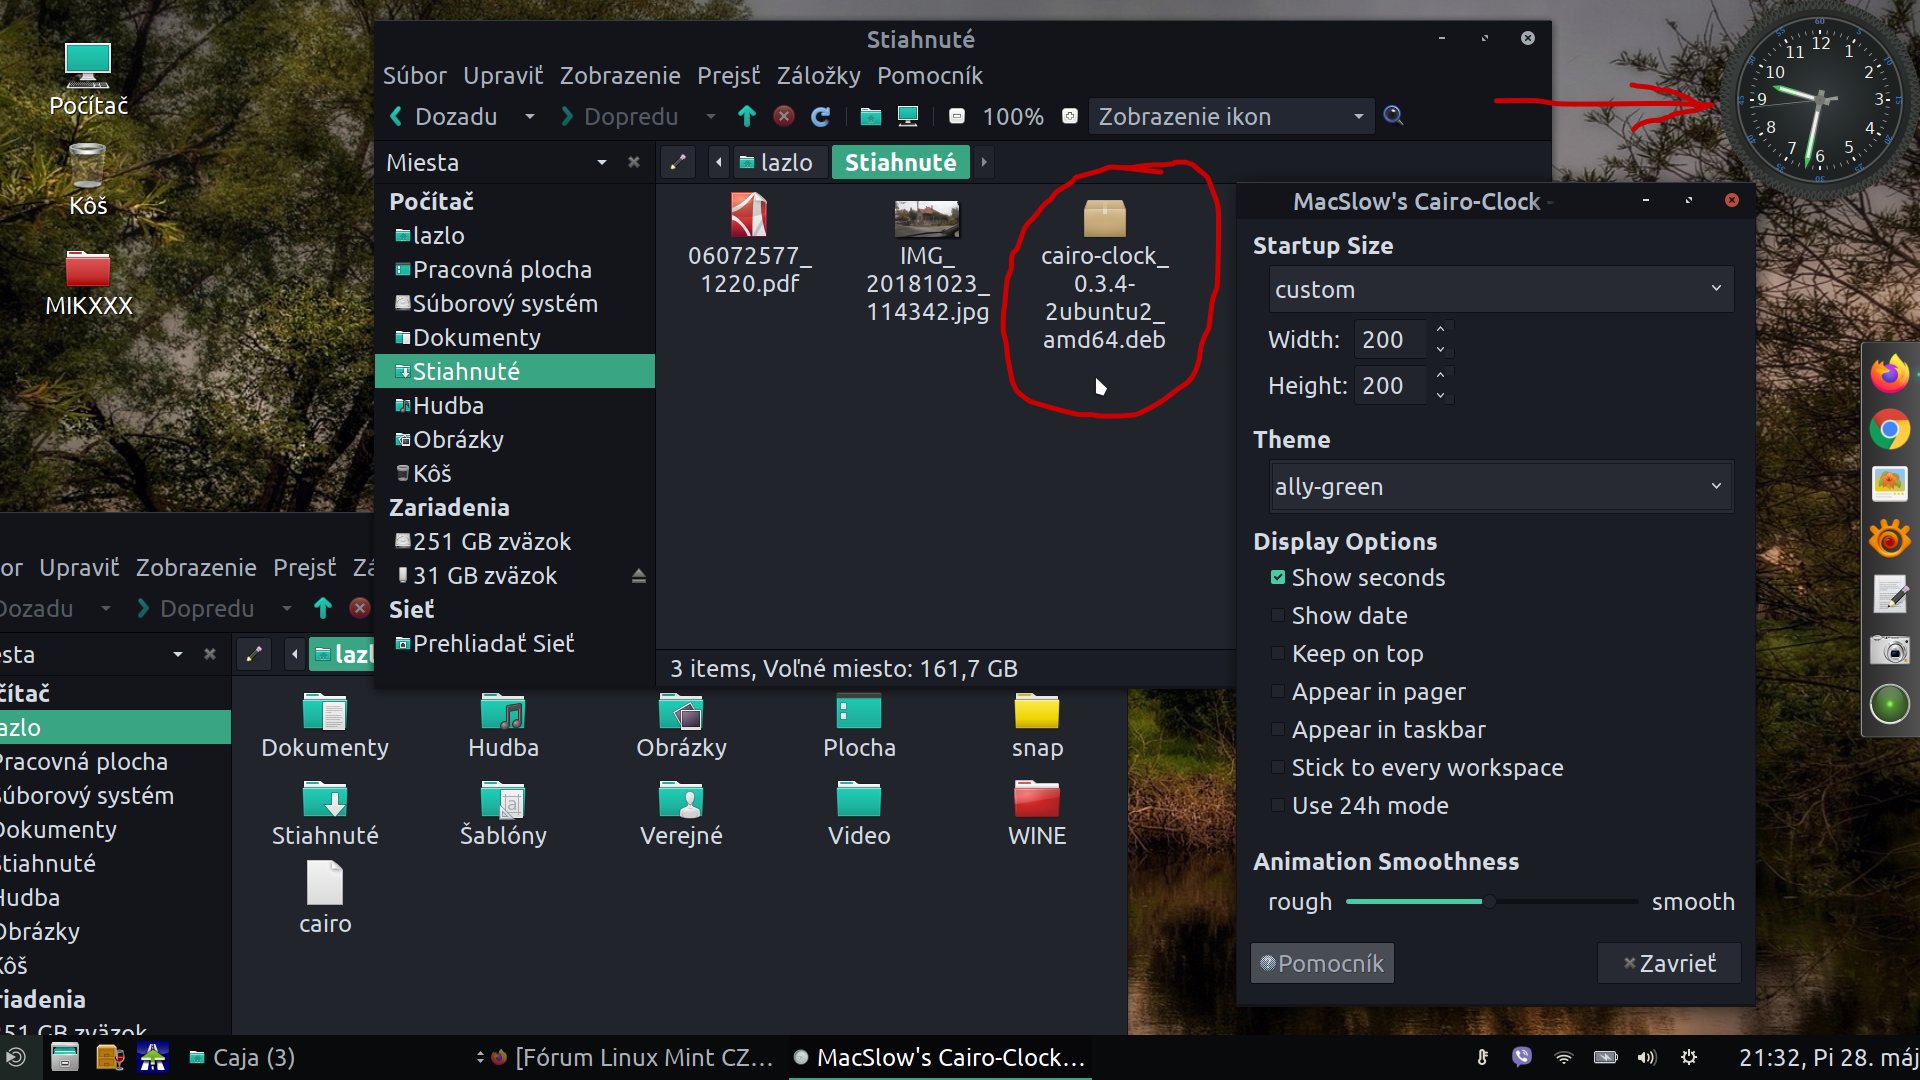The width and height of the screenshot is (1920, 1080).
Task: Click the Reload icon in Caja toolbar
Action: (820, 117)
